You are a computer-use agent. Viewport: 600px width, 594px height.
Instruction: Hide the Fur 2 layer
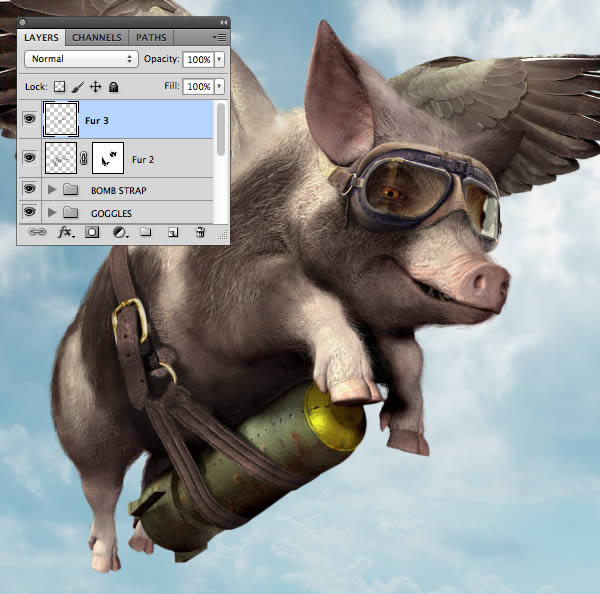(29, 157)
